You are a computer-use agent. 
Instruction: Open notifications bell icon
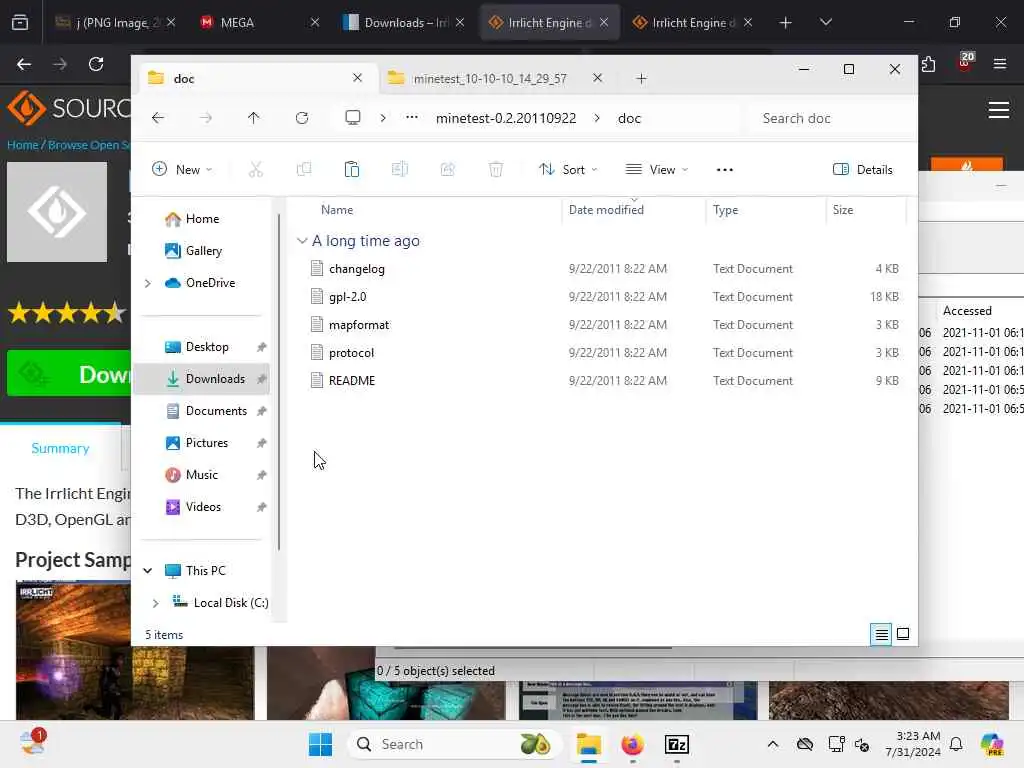956,744
